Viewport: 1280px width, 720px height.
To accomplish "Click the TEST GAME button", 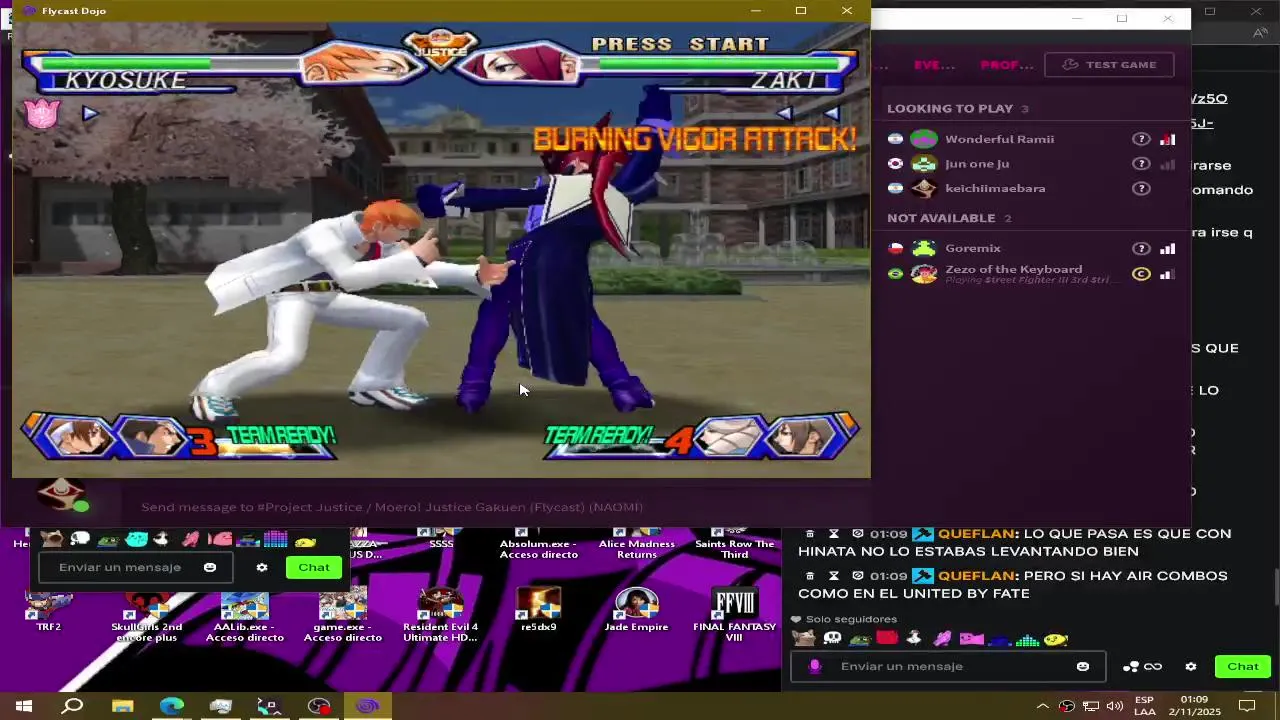I will [1109, 65].
